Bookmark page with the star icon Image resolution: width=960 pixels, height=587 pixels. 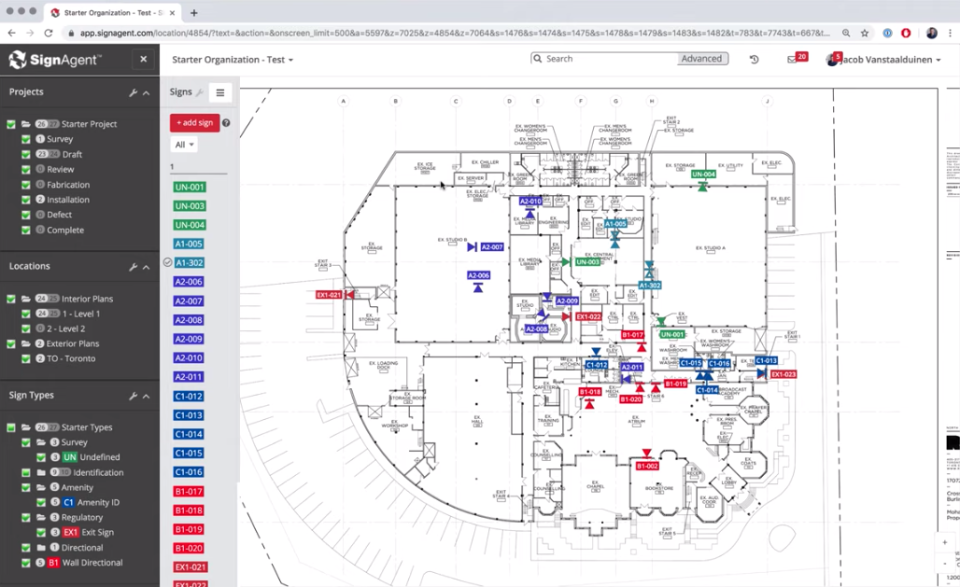pos(864,33)
